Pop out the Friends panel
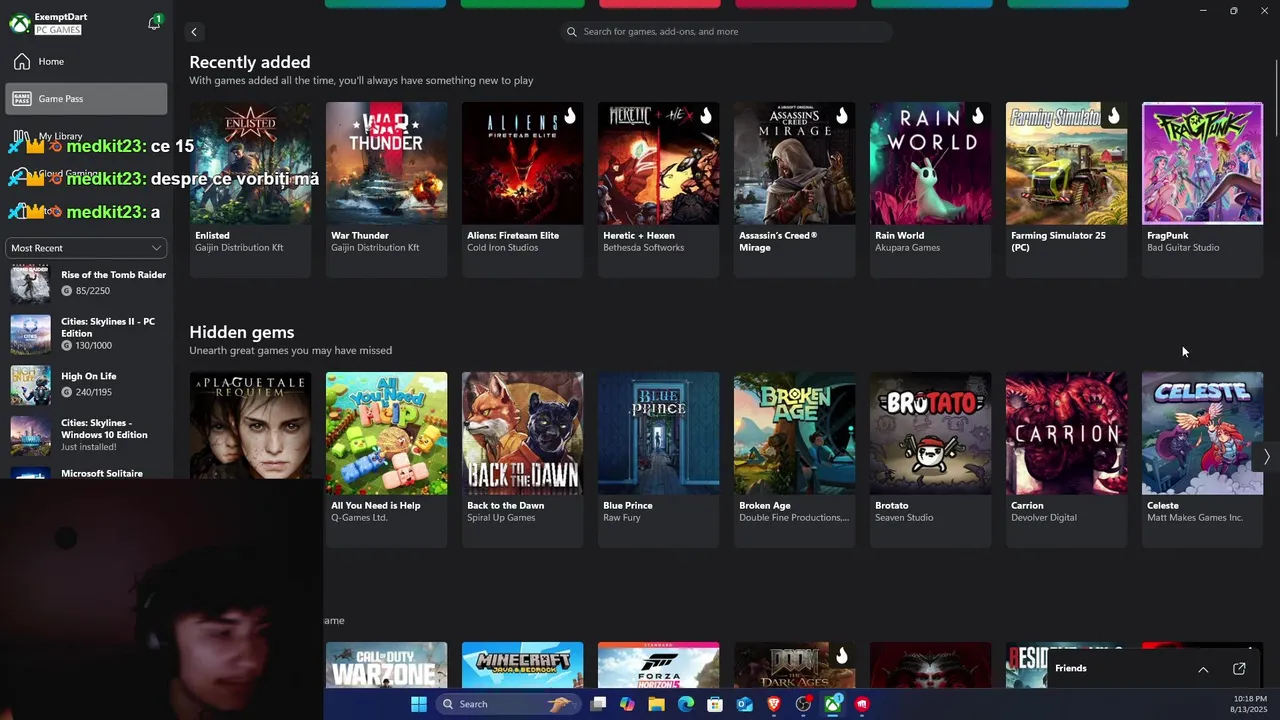Screen dimensions: 1280x720 pyautogui.click(x=1239, y=669)
